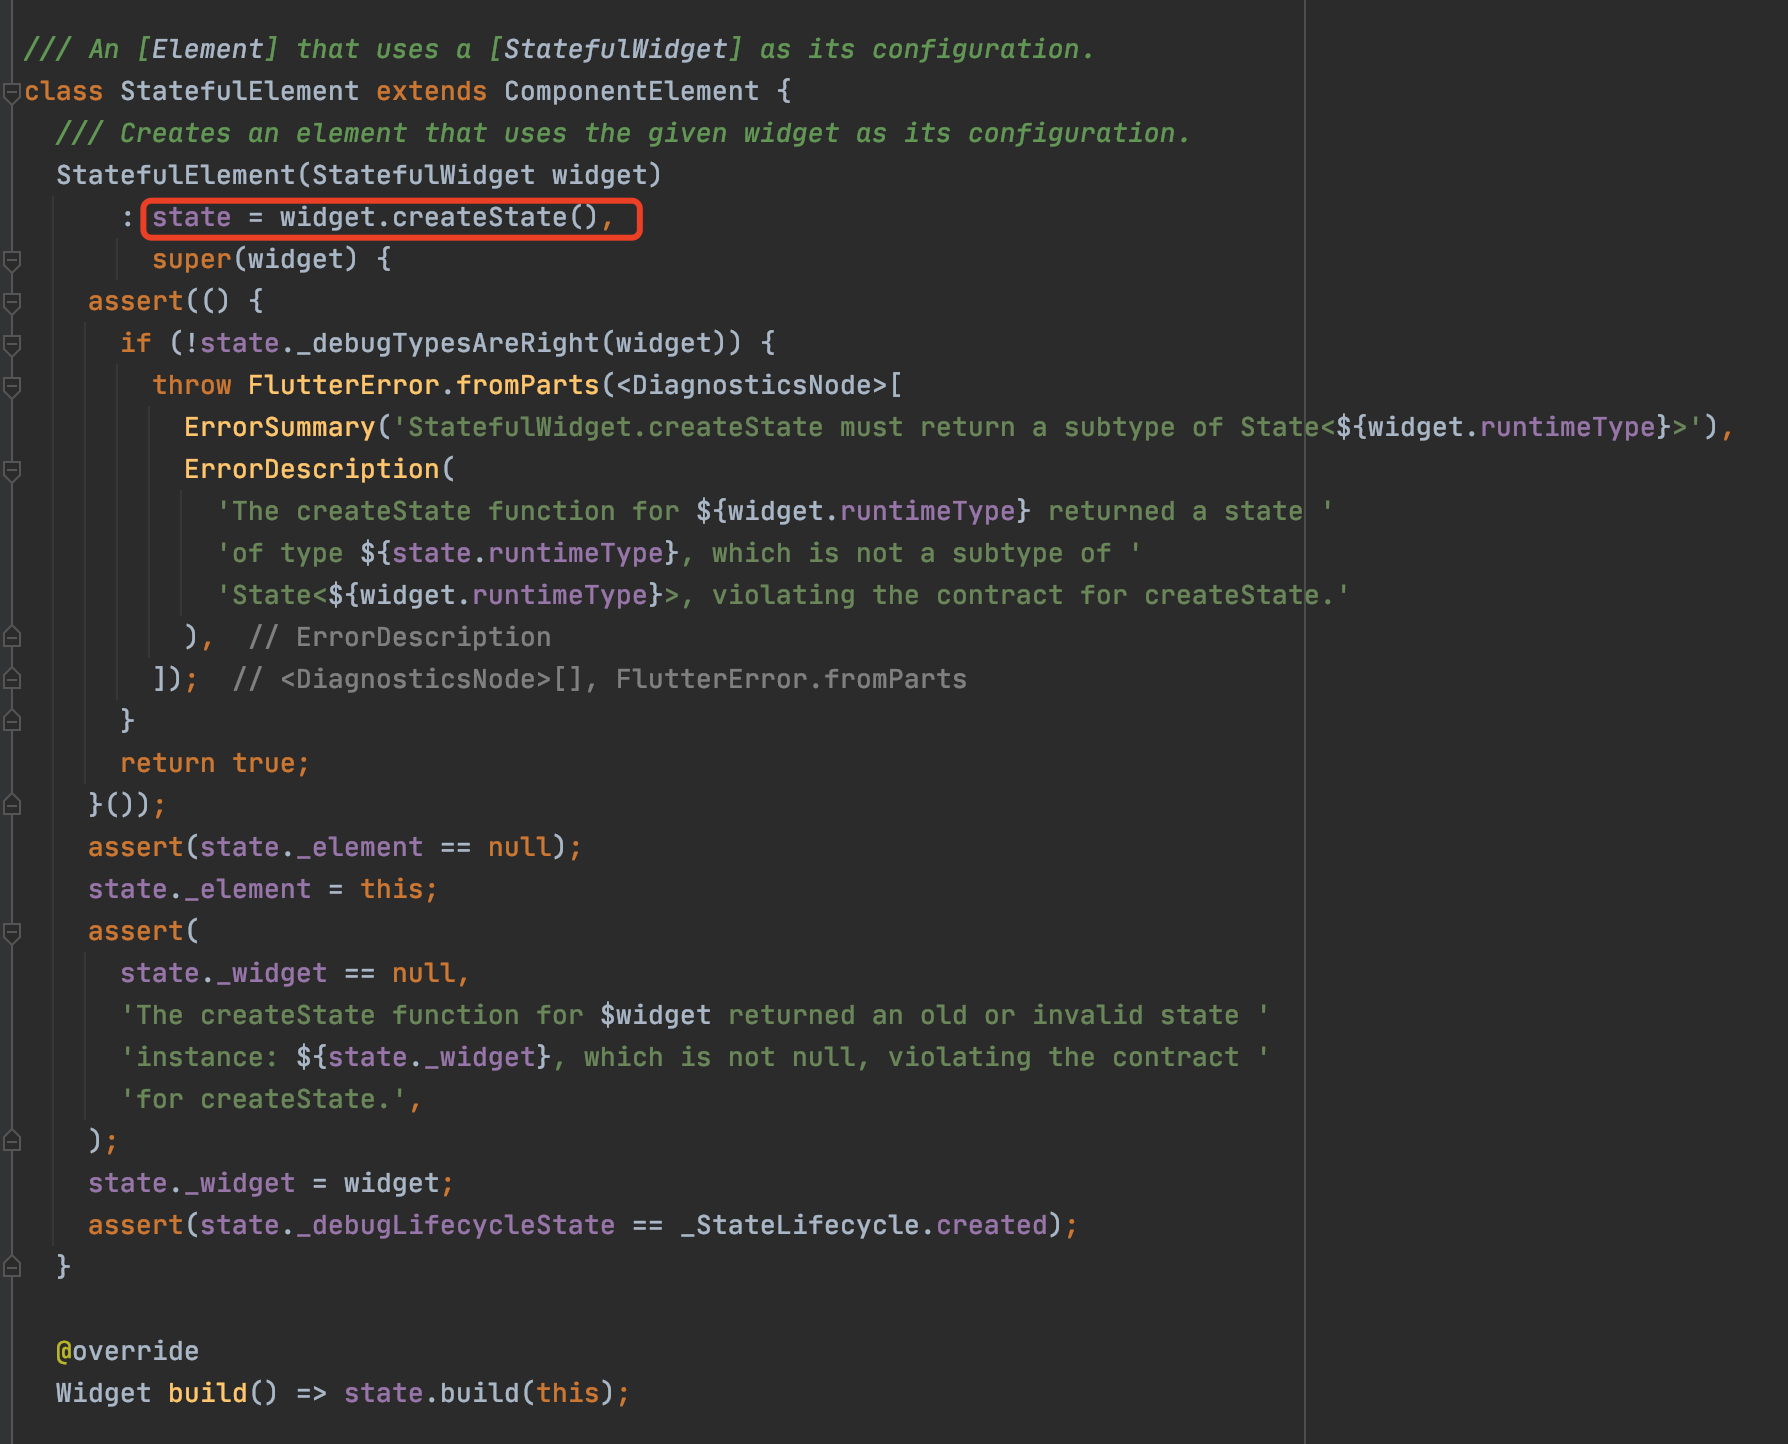This screenshot has width=1788, height=1444.
Task: Click '[Element]' in the top doc comment
Action: [207, 49]
